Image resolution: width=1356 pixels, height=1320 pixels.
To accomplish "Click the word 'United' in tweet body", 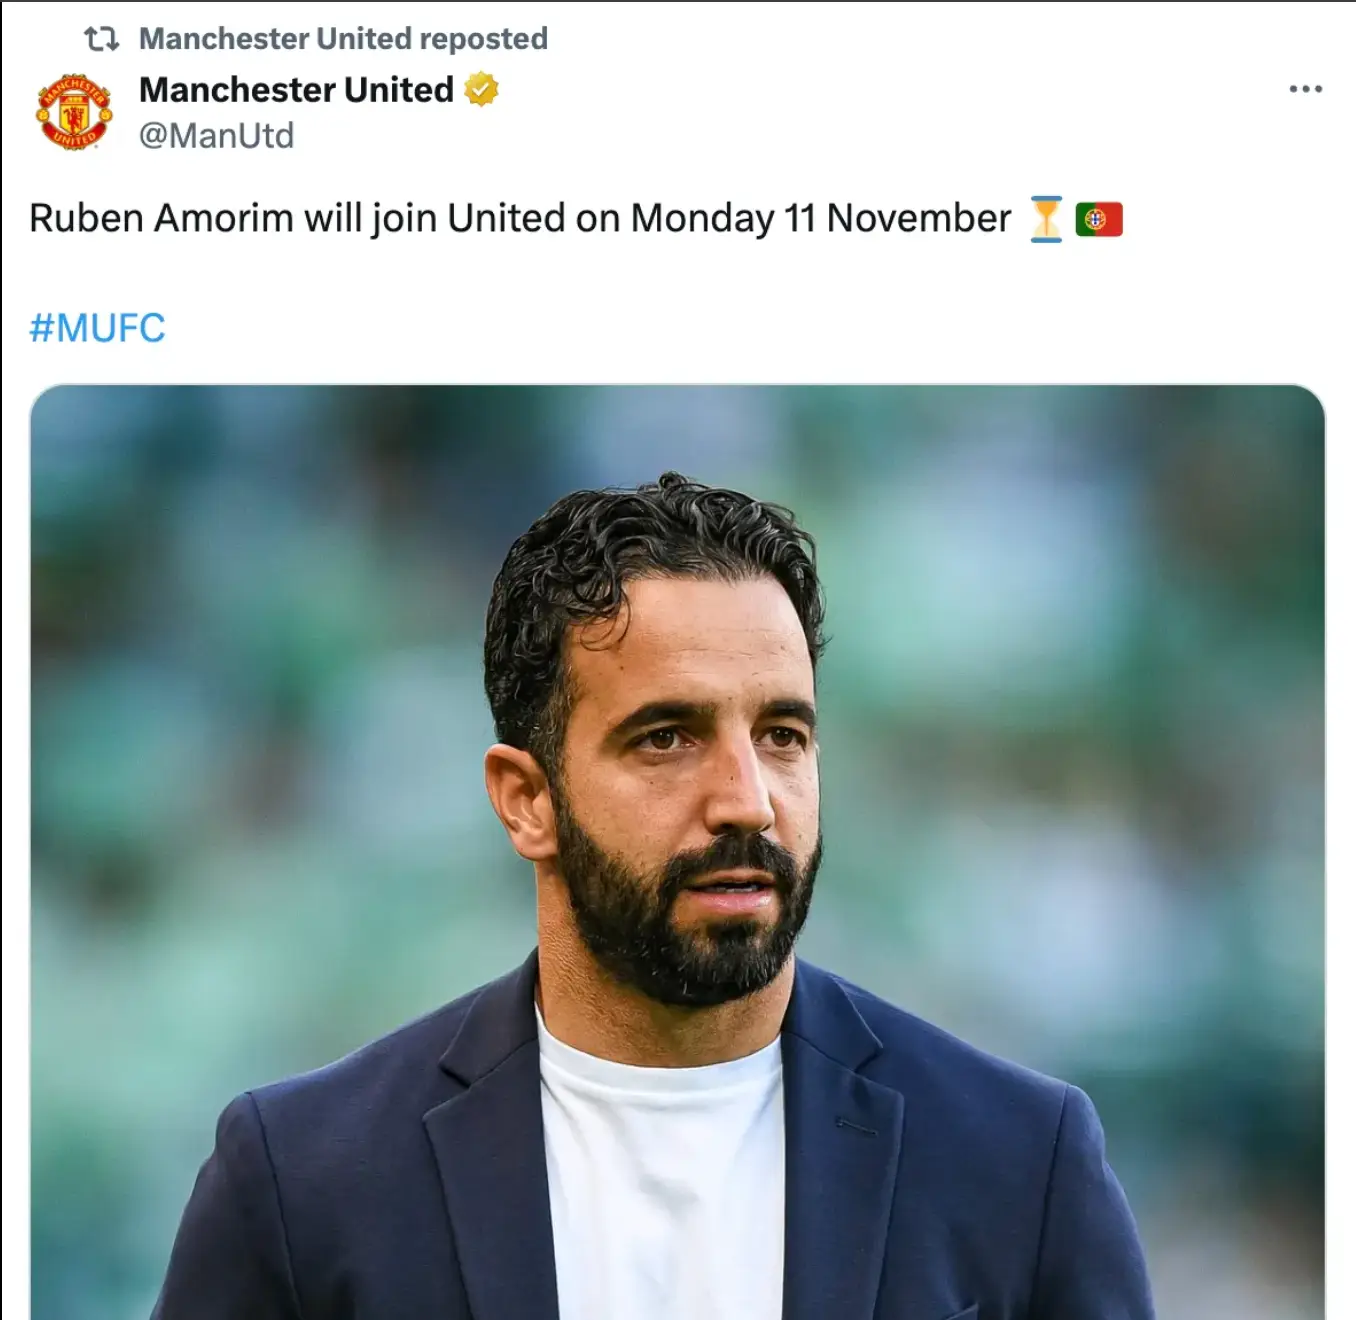I will pos(506,219).
